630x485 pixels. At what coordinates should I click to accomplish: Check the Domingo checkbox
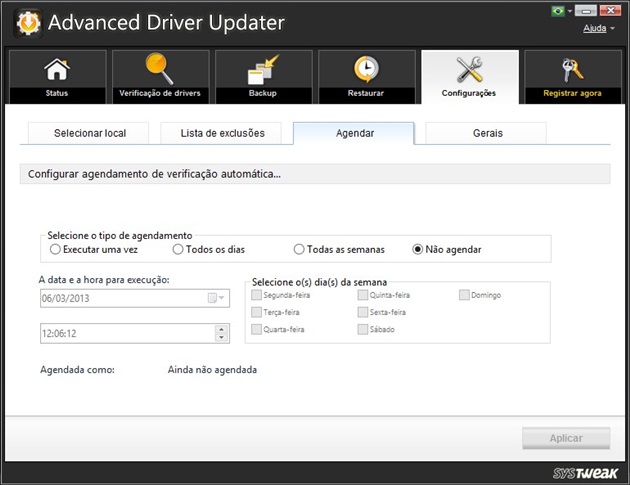[464, 295]
